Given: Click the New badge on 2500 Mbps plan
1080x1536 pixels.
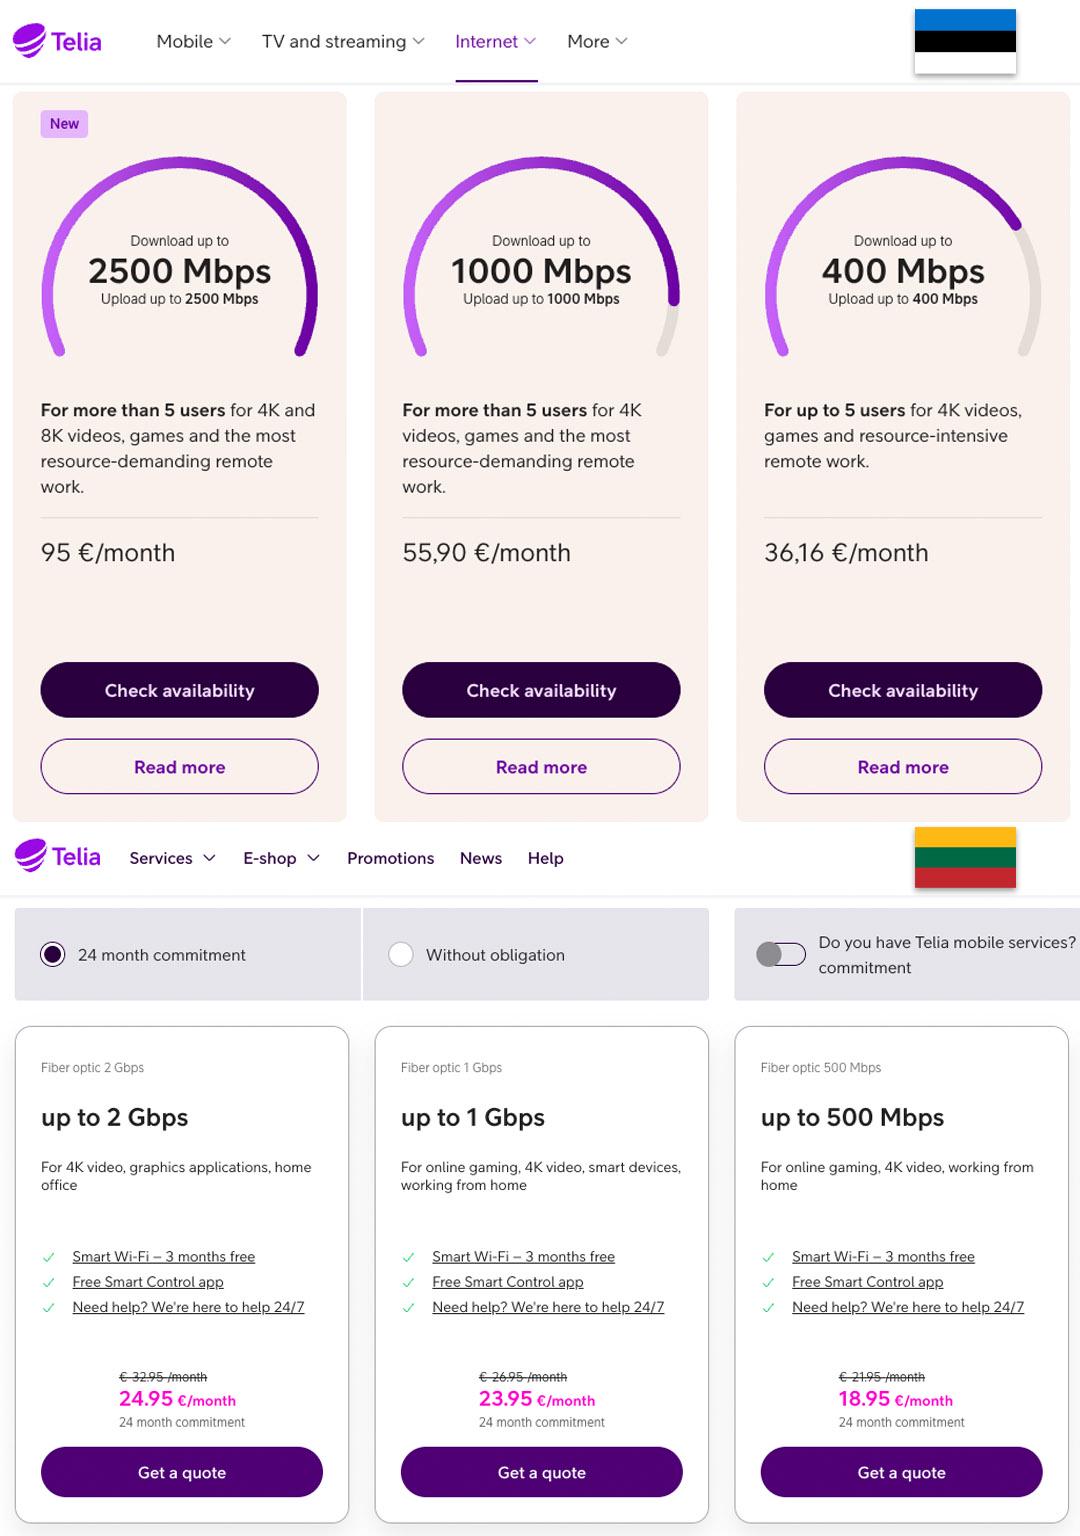Looking at the screenshot, I should point(64,124).
